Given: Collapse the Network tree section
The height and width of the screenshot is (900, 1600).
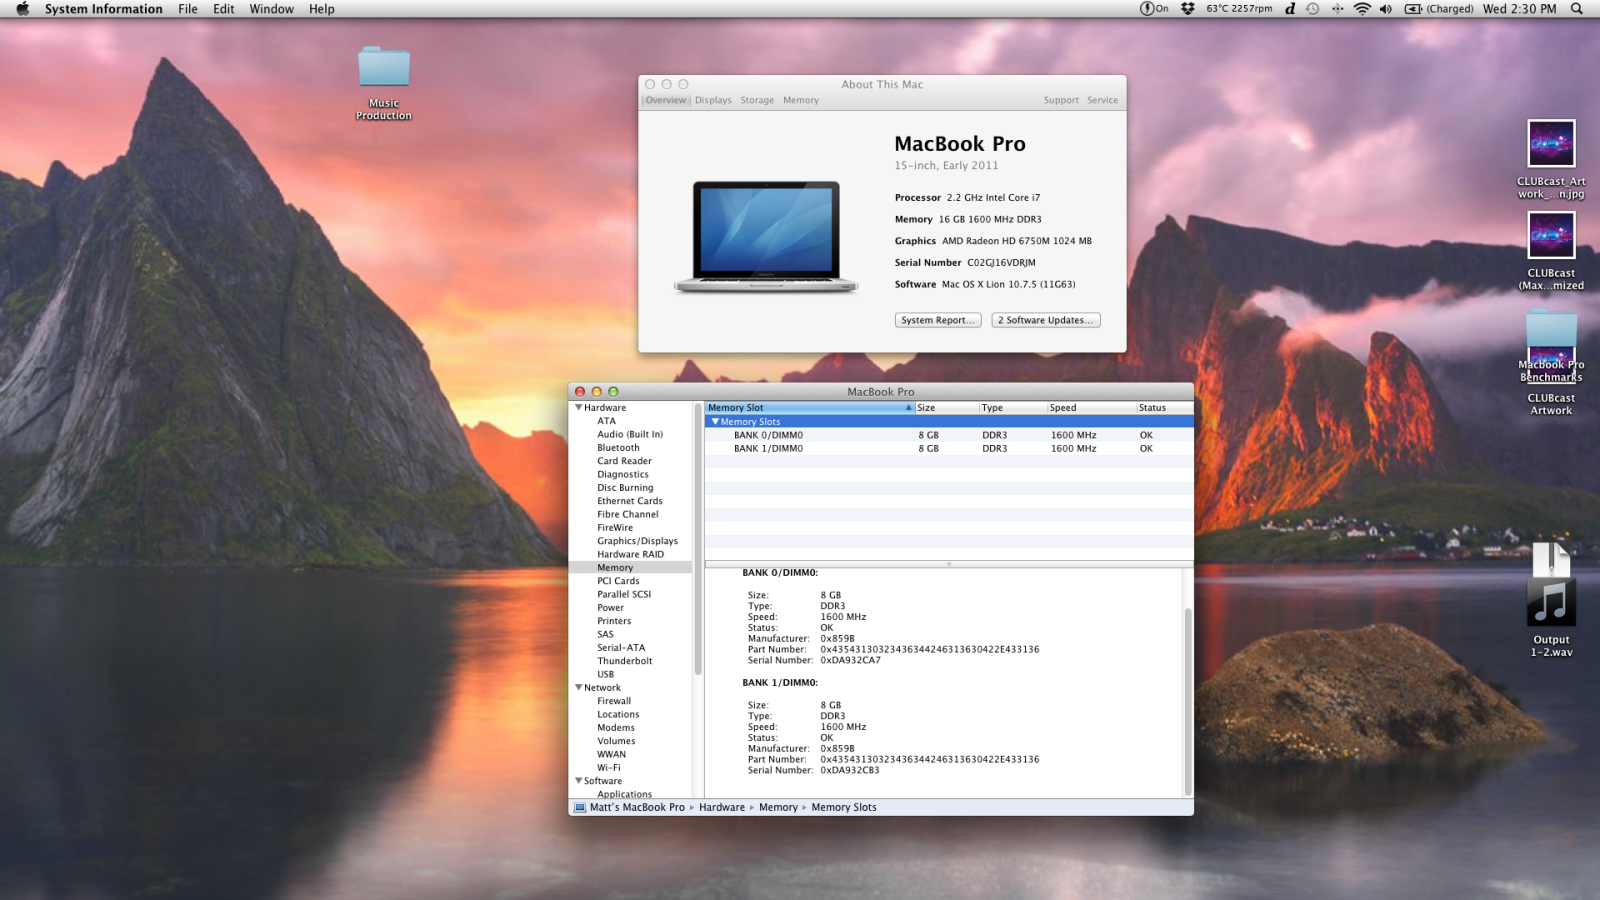Looking at the screenshot, I should point(578,688).
